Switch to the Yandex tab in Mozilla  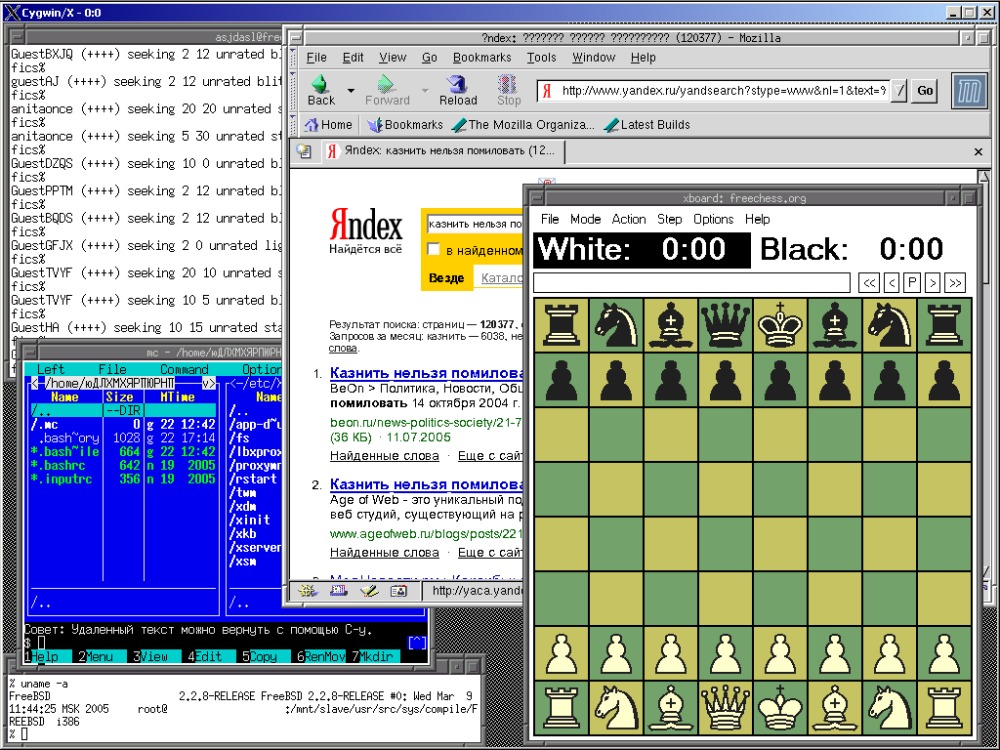[444, 152]
